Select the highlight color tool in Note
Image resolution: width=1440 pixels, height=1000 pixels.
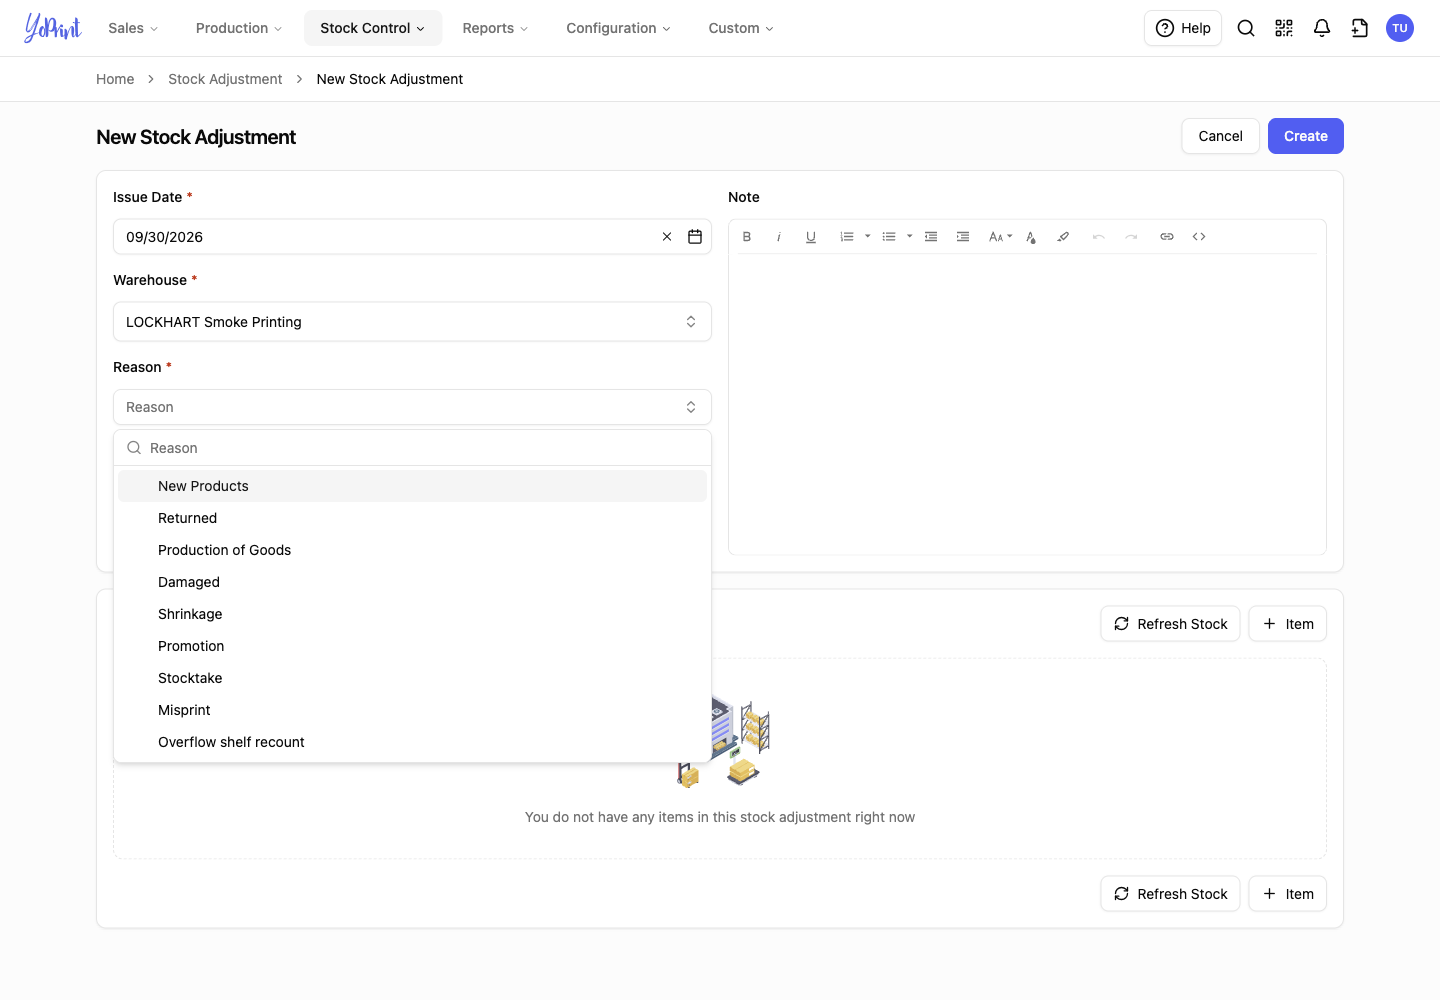coord(1063,237)
